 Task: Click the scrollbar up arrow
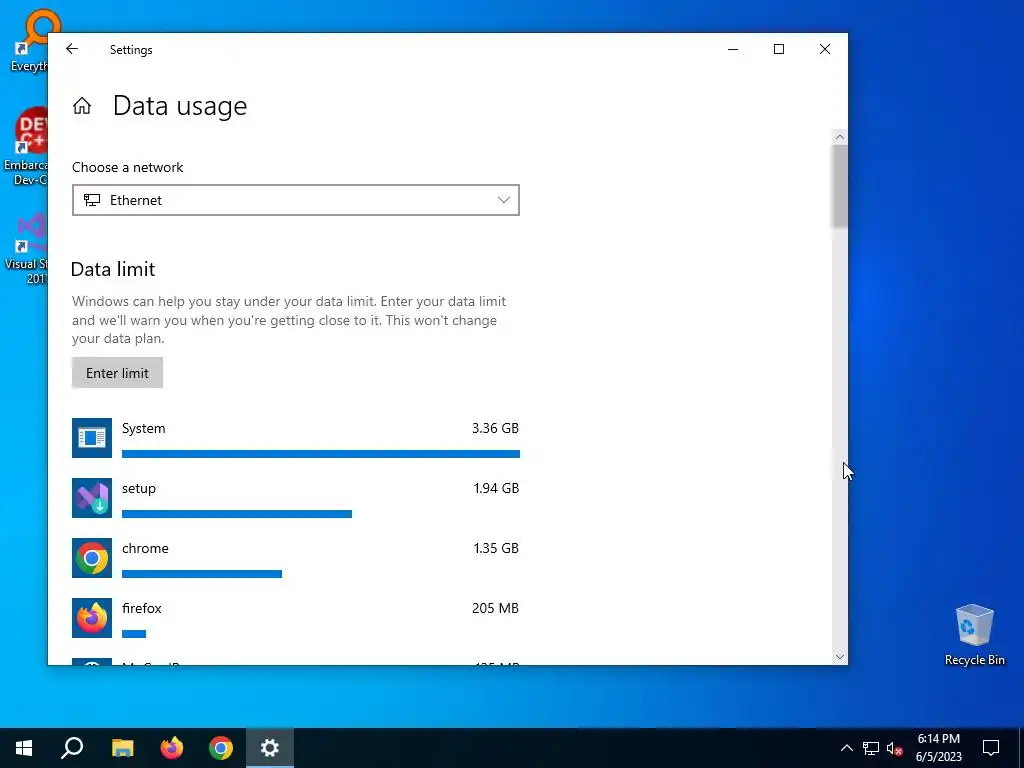pyautogui.click(x=840, y=137)
